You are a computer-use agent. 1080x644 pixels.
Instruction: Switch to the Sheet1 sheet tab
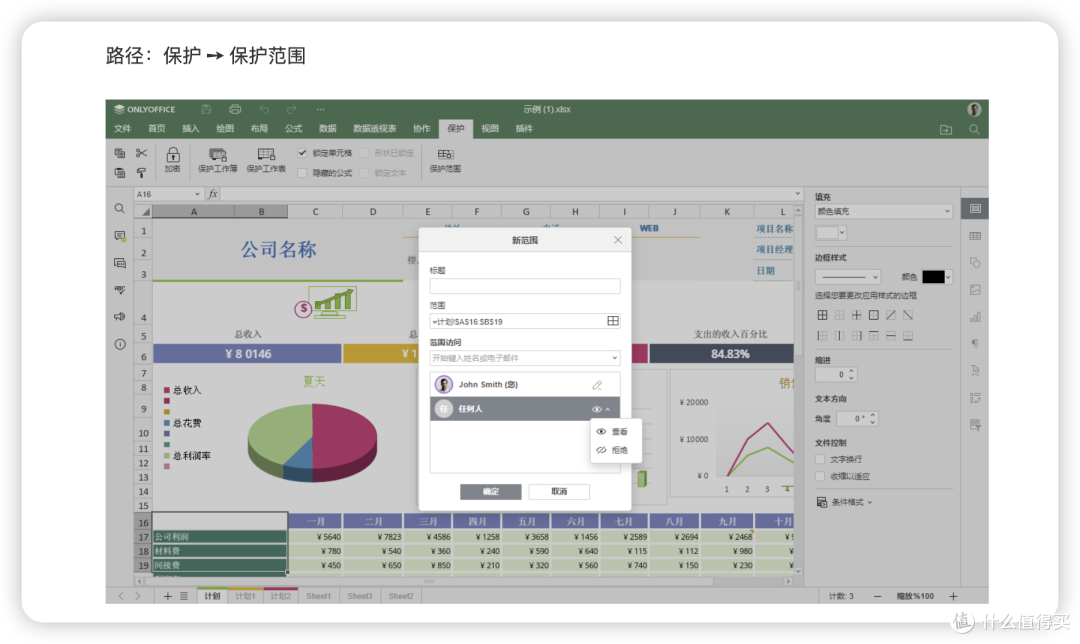(318, 596)
